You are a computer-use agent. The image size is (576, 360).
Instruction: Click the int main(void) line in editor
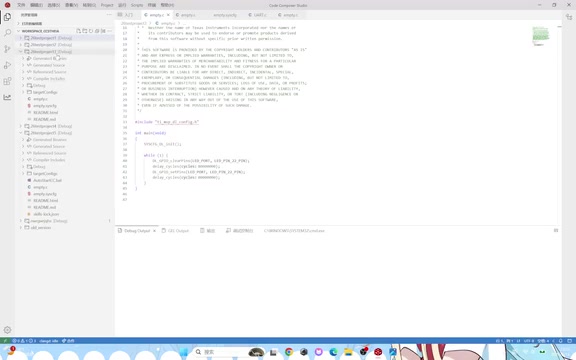tap(151, 133)
